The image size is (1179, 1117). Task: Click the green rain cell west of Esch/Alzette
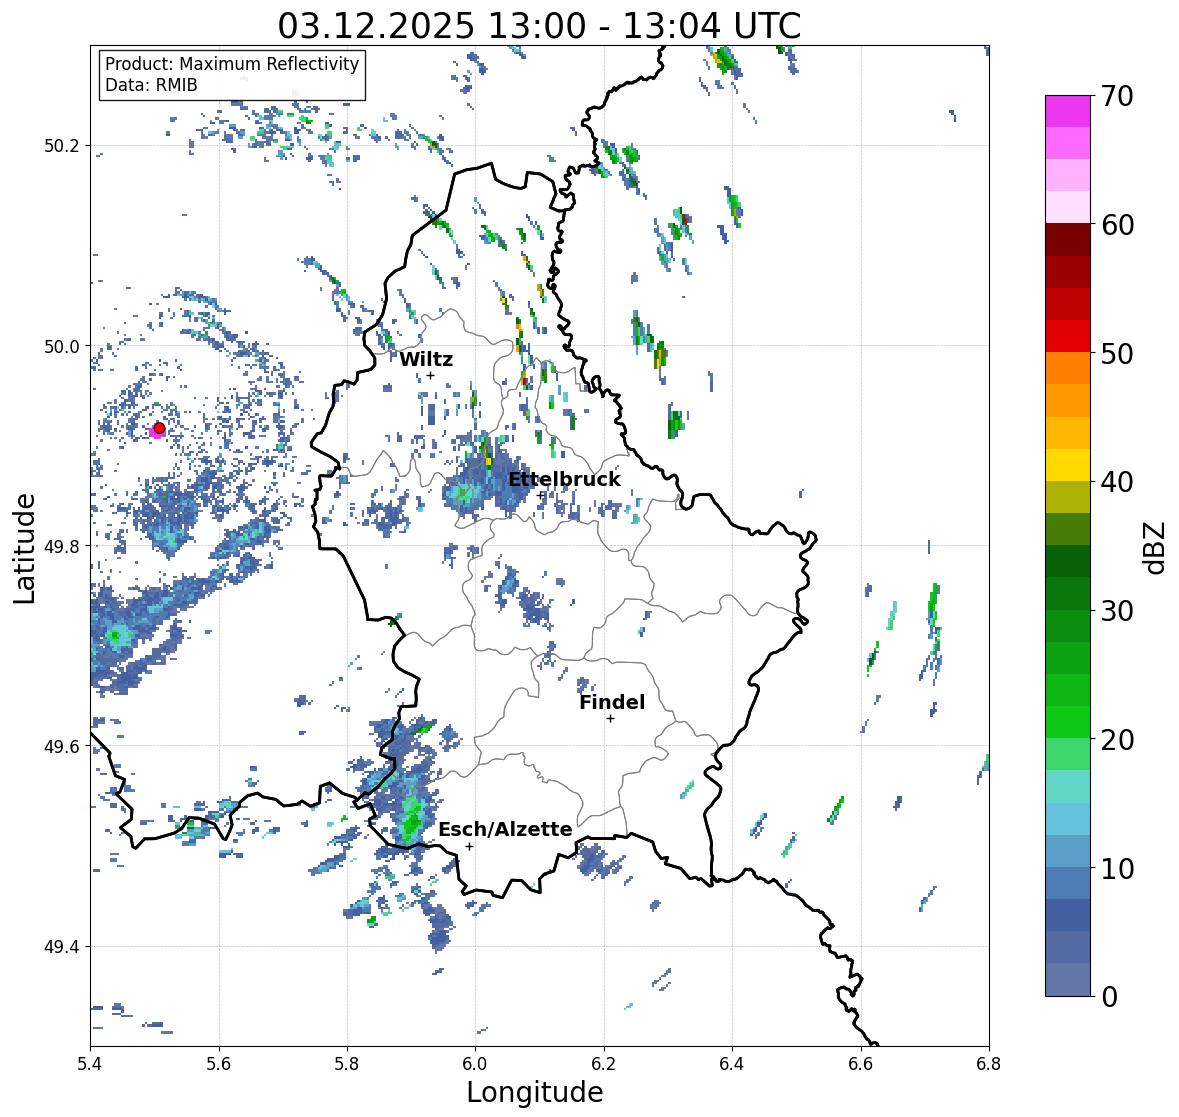coord(411,818)
